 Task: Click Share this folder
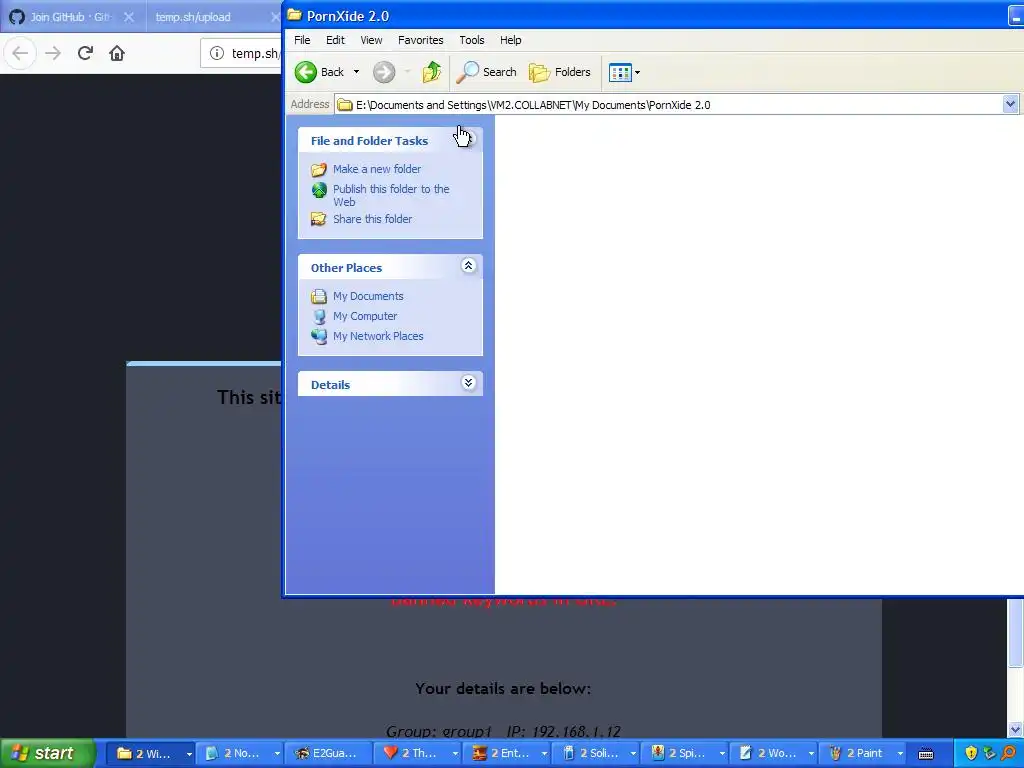coord(372,219)
